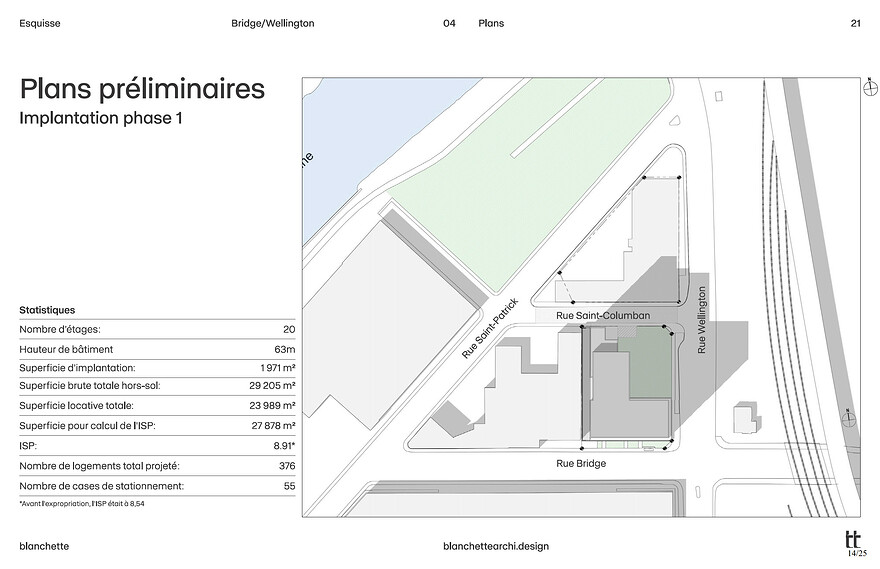Open the blanchettearchi.design link

click(496, 546)
